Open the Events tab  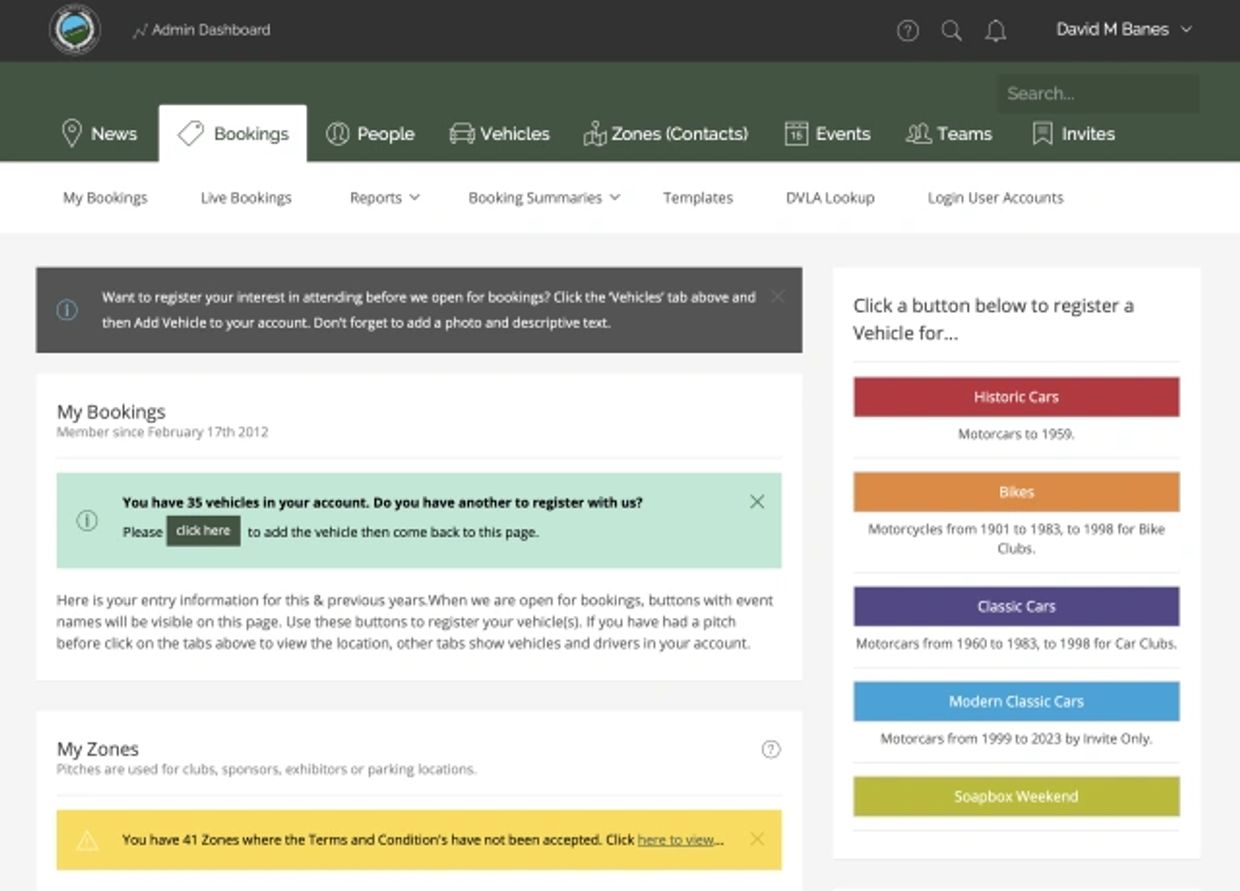point(828,134)
